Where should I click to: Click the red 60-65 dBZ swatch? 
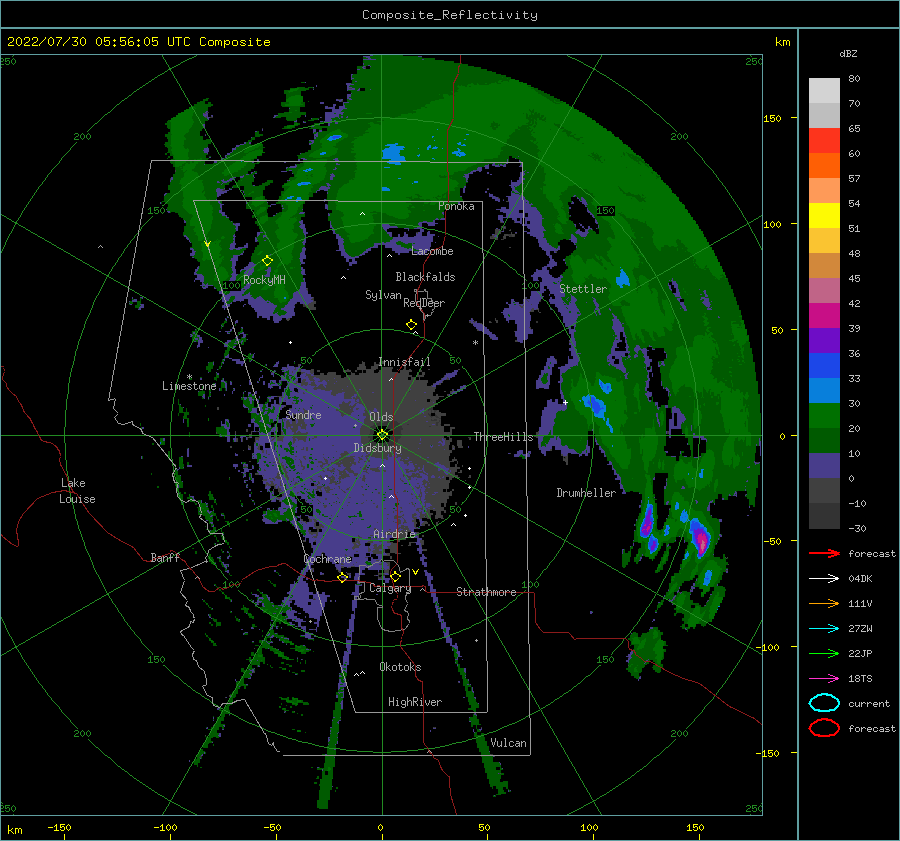click(824, 141)
